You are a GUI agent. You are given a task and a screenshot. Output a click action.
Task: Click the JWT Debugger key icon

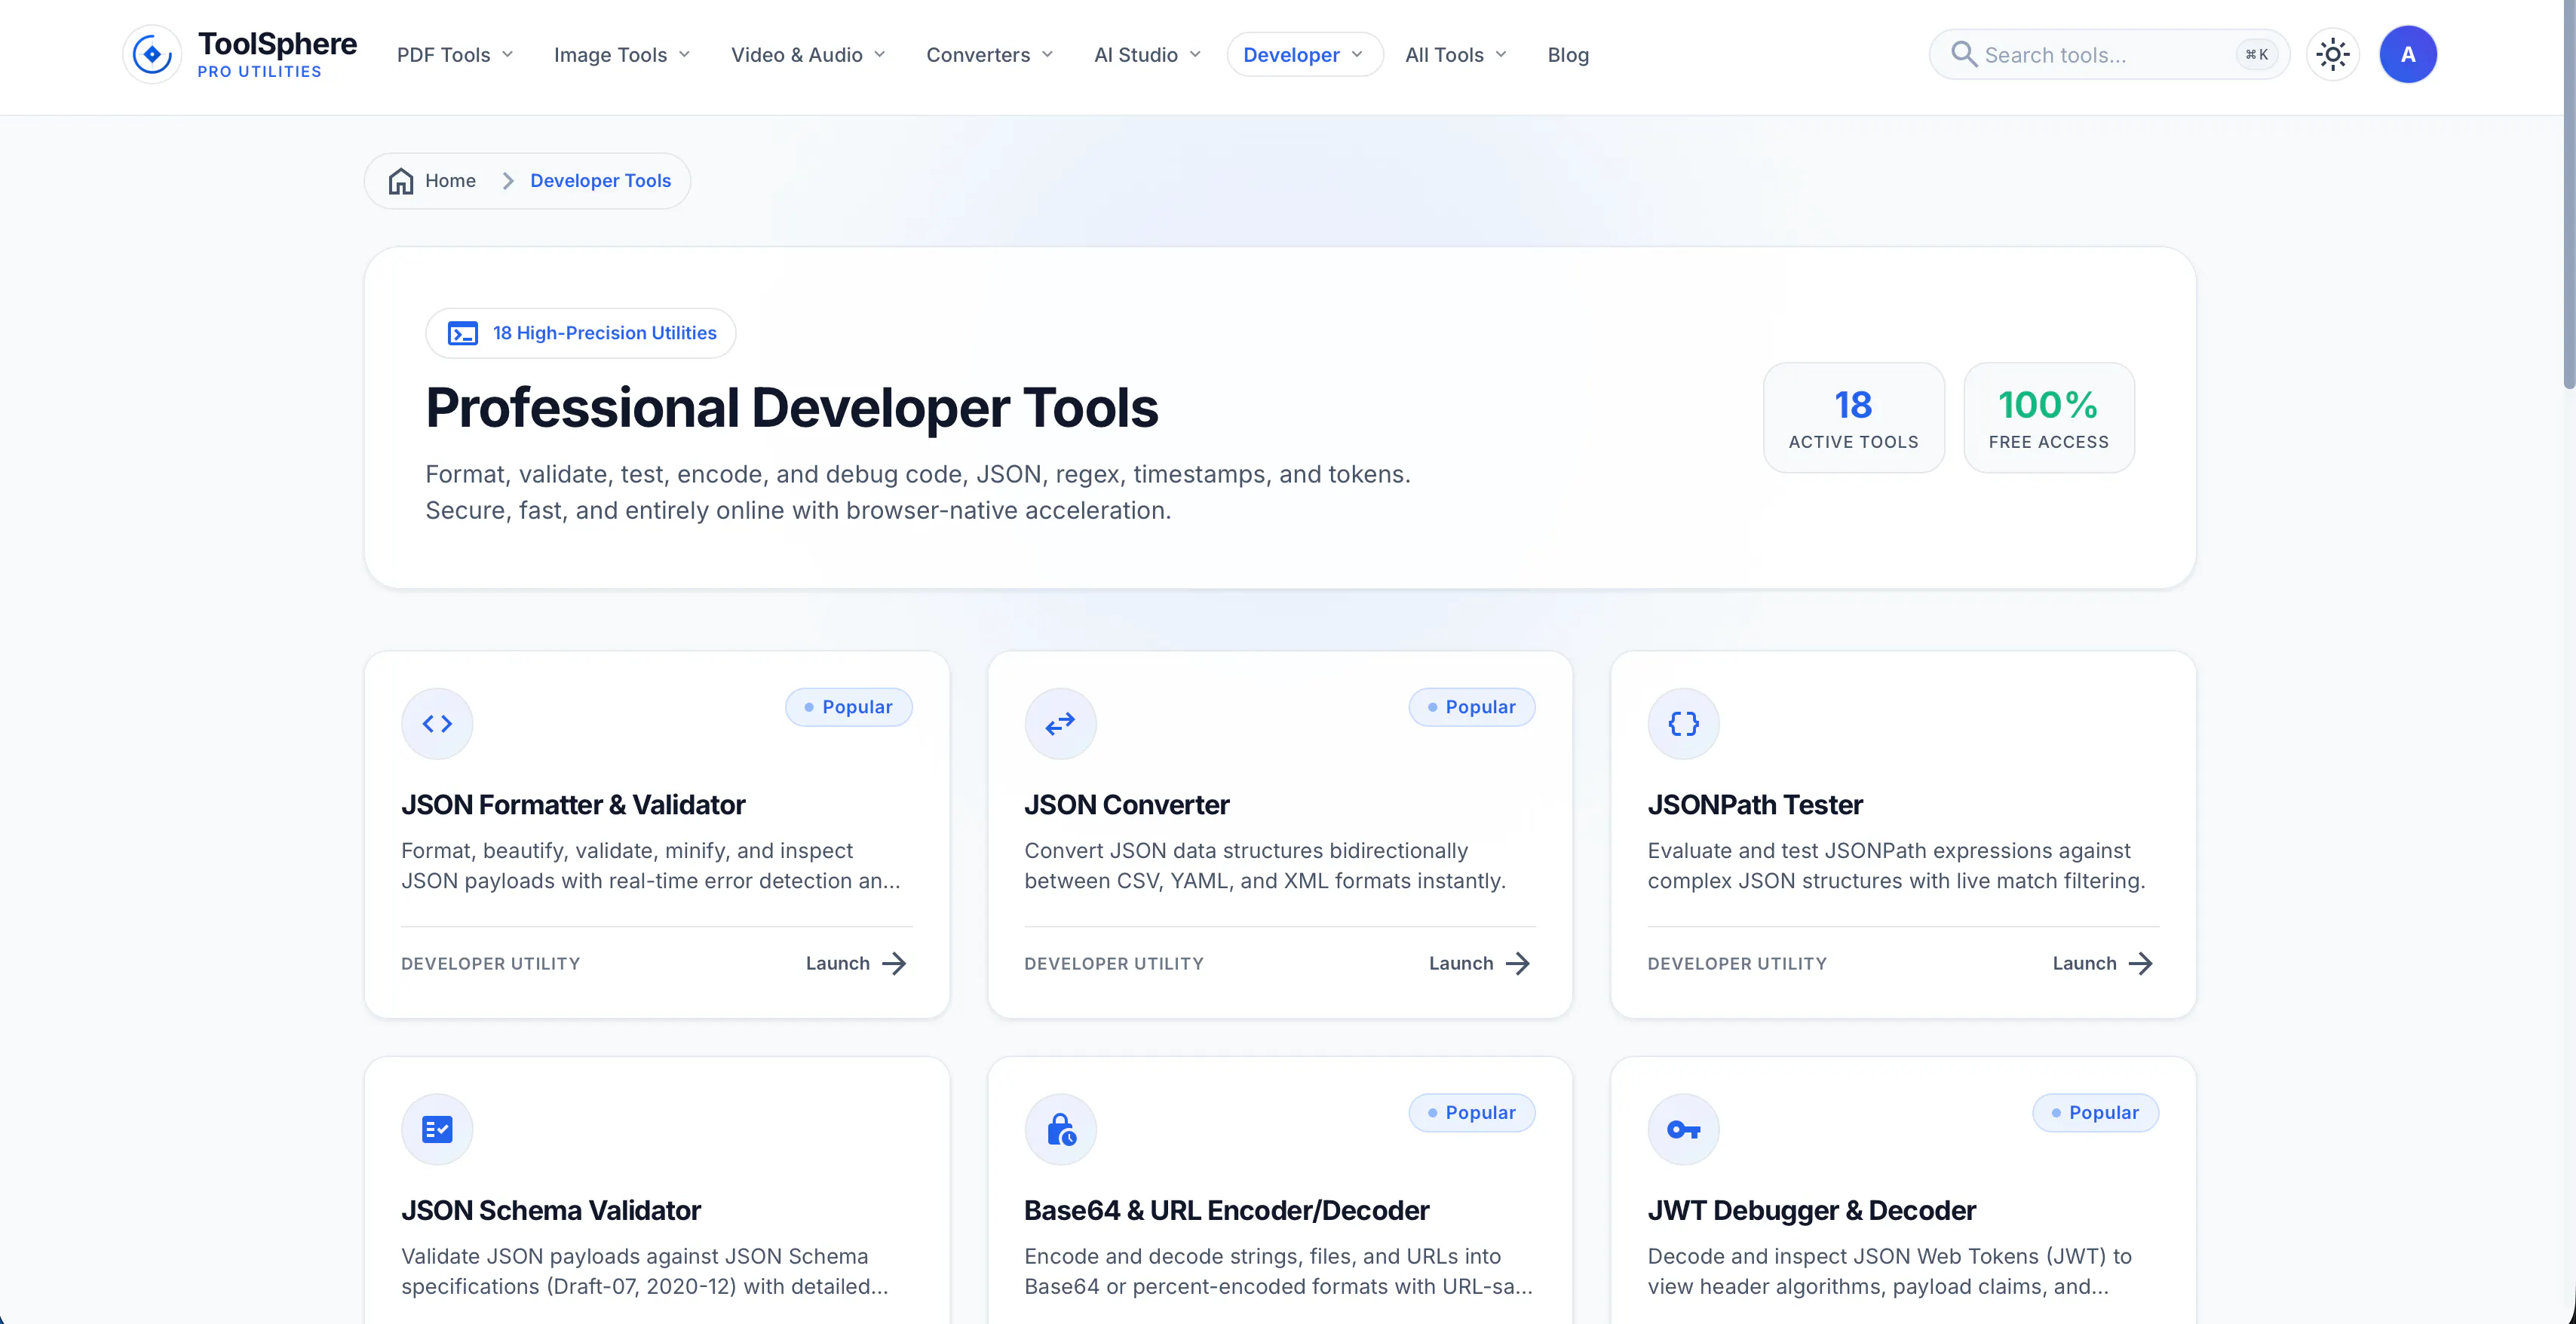[1683, 1130]
